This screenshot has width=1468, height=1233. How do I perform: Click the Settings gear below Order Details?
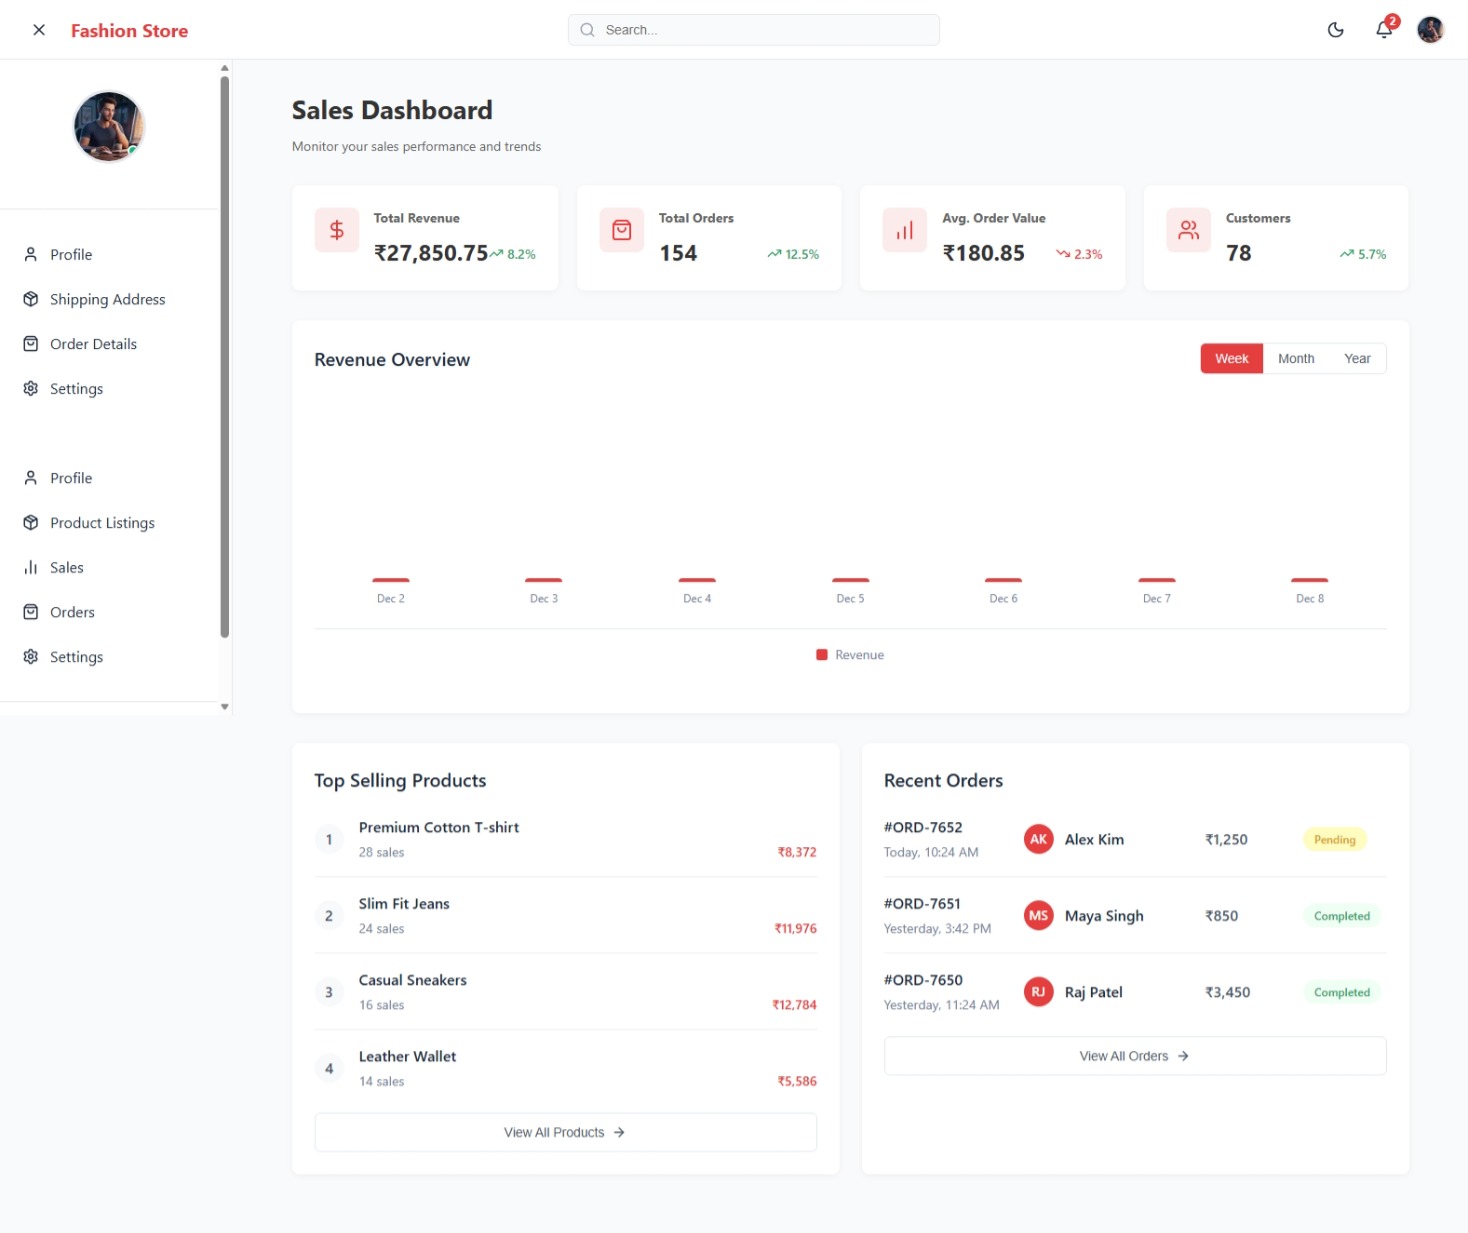point(31,388)
